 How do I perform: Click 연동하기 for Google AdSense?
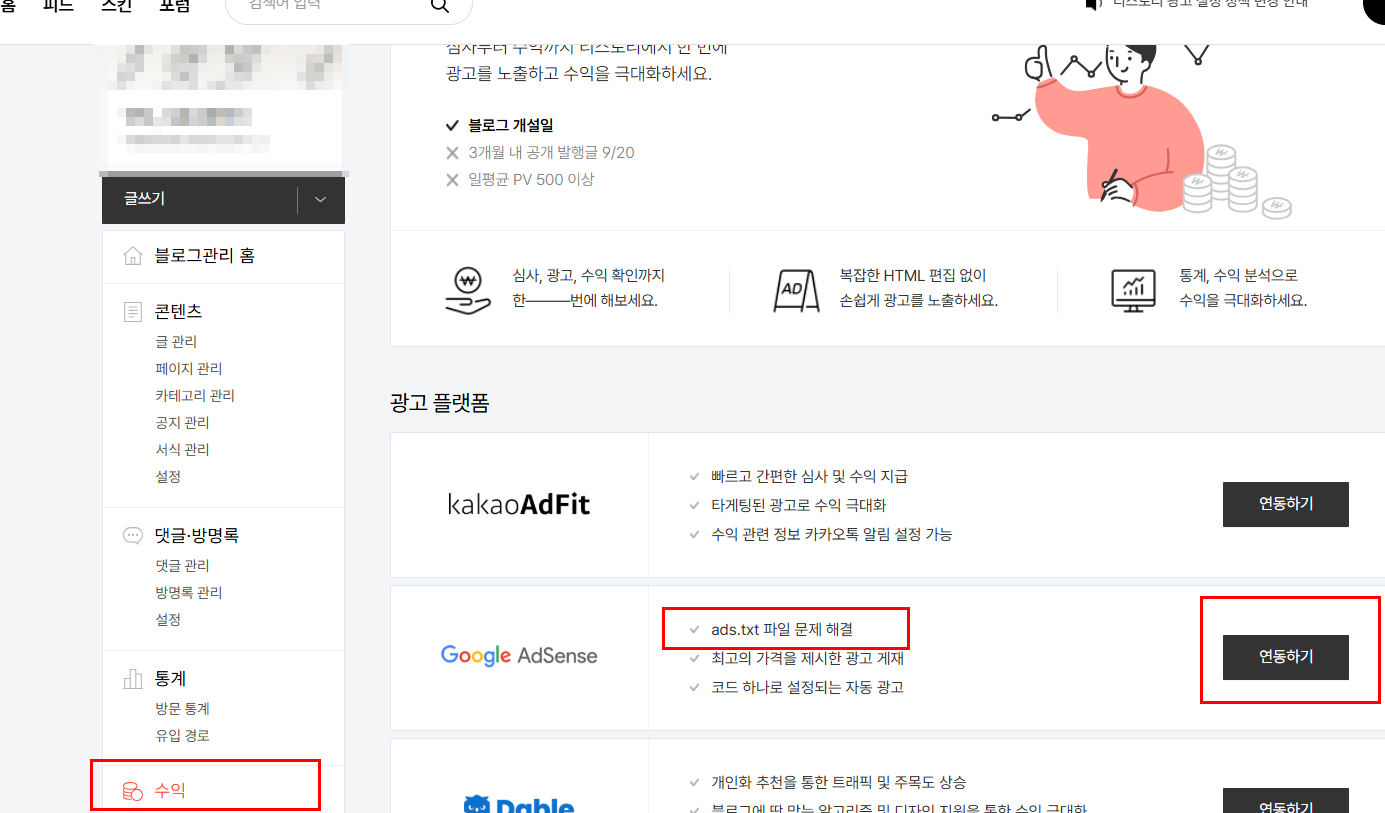coord(1285,658)
